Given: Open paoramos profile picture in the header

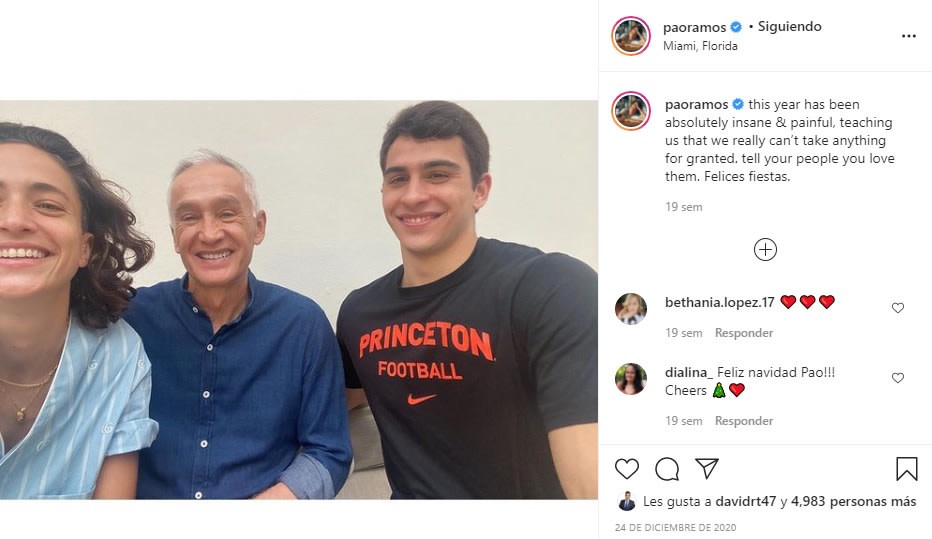Looking at the screenshot, I should [631, 36].
